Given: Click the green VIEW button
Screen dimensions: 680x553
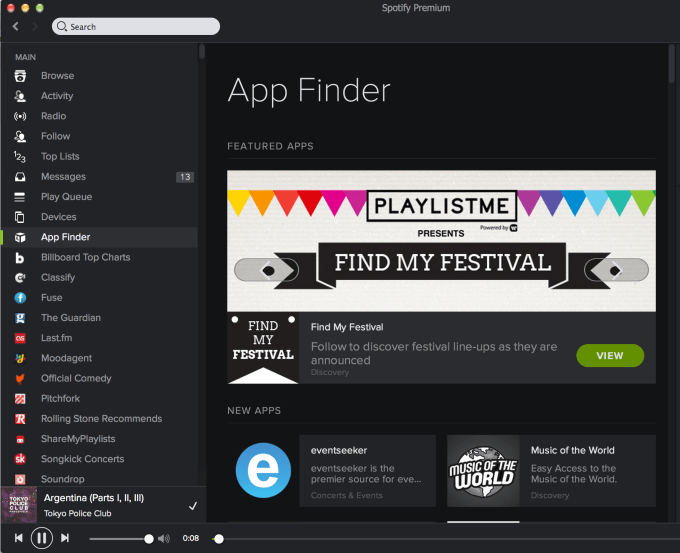Looking at the screenshot, I should click(x=610, y=356).
